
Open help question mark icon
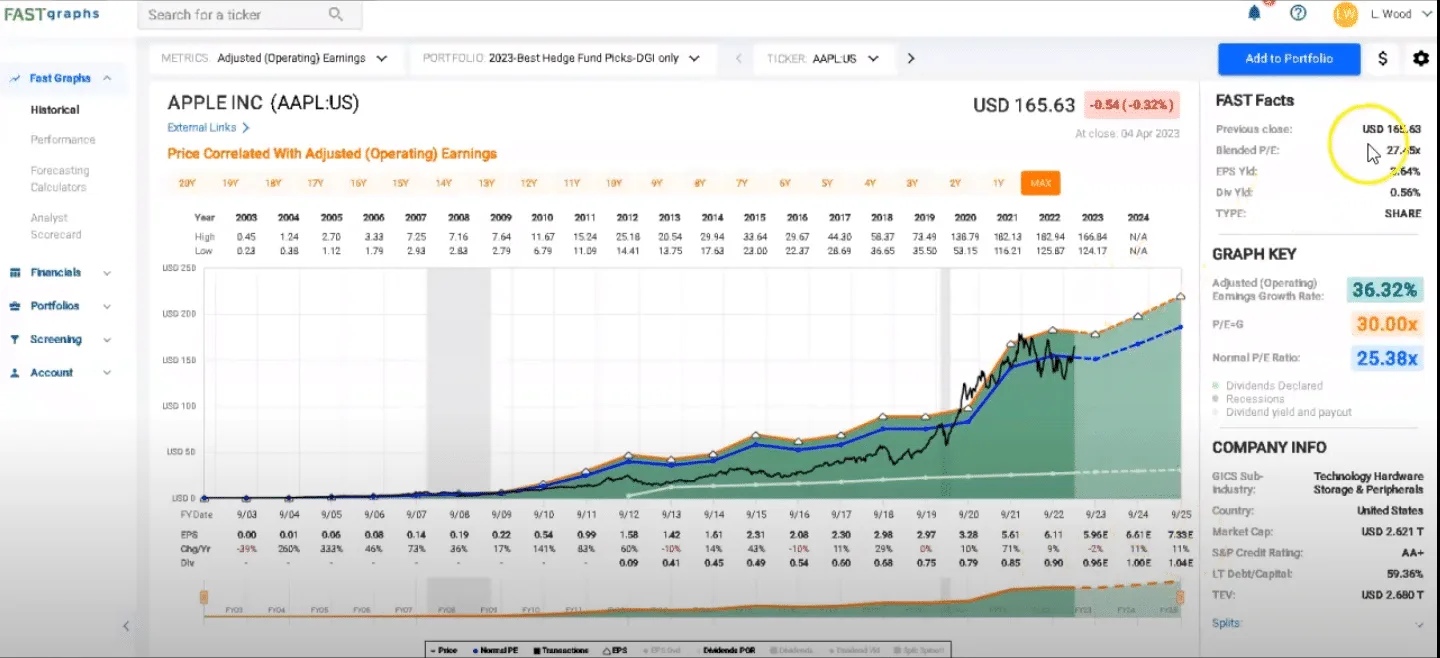pos(1298,13)
